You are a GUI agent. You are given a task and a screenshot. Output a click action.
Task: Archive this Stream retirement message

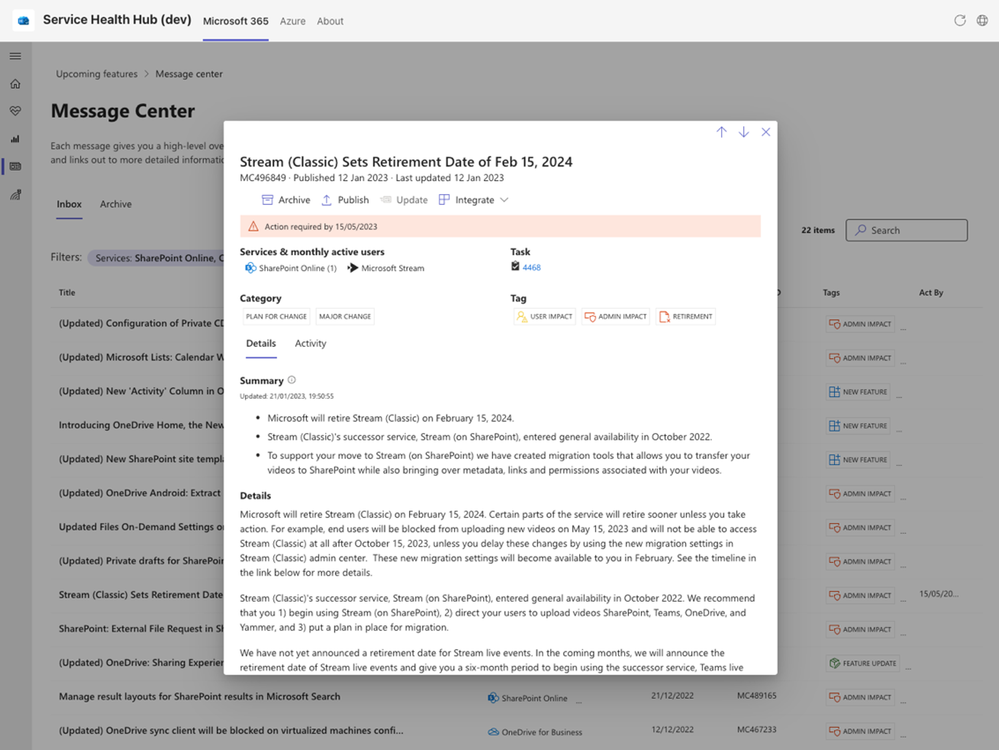(x=286, y=200)
